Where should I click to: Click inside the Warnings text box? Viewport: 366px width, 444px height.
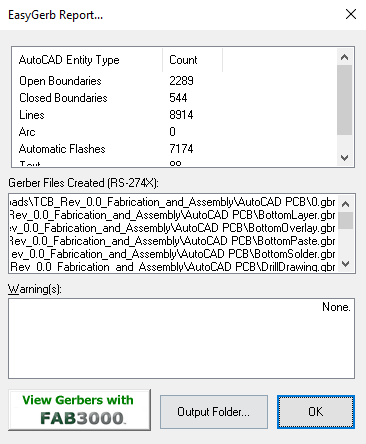pos(181,339)
